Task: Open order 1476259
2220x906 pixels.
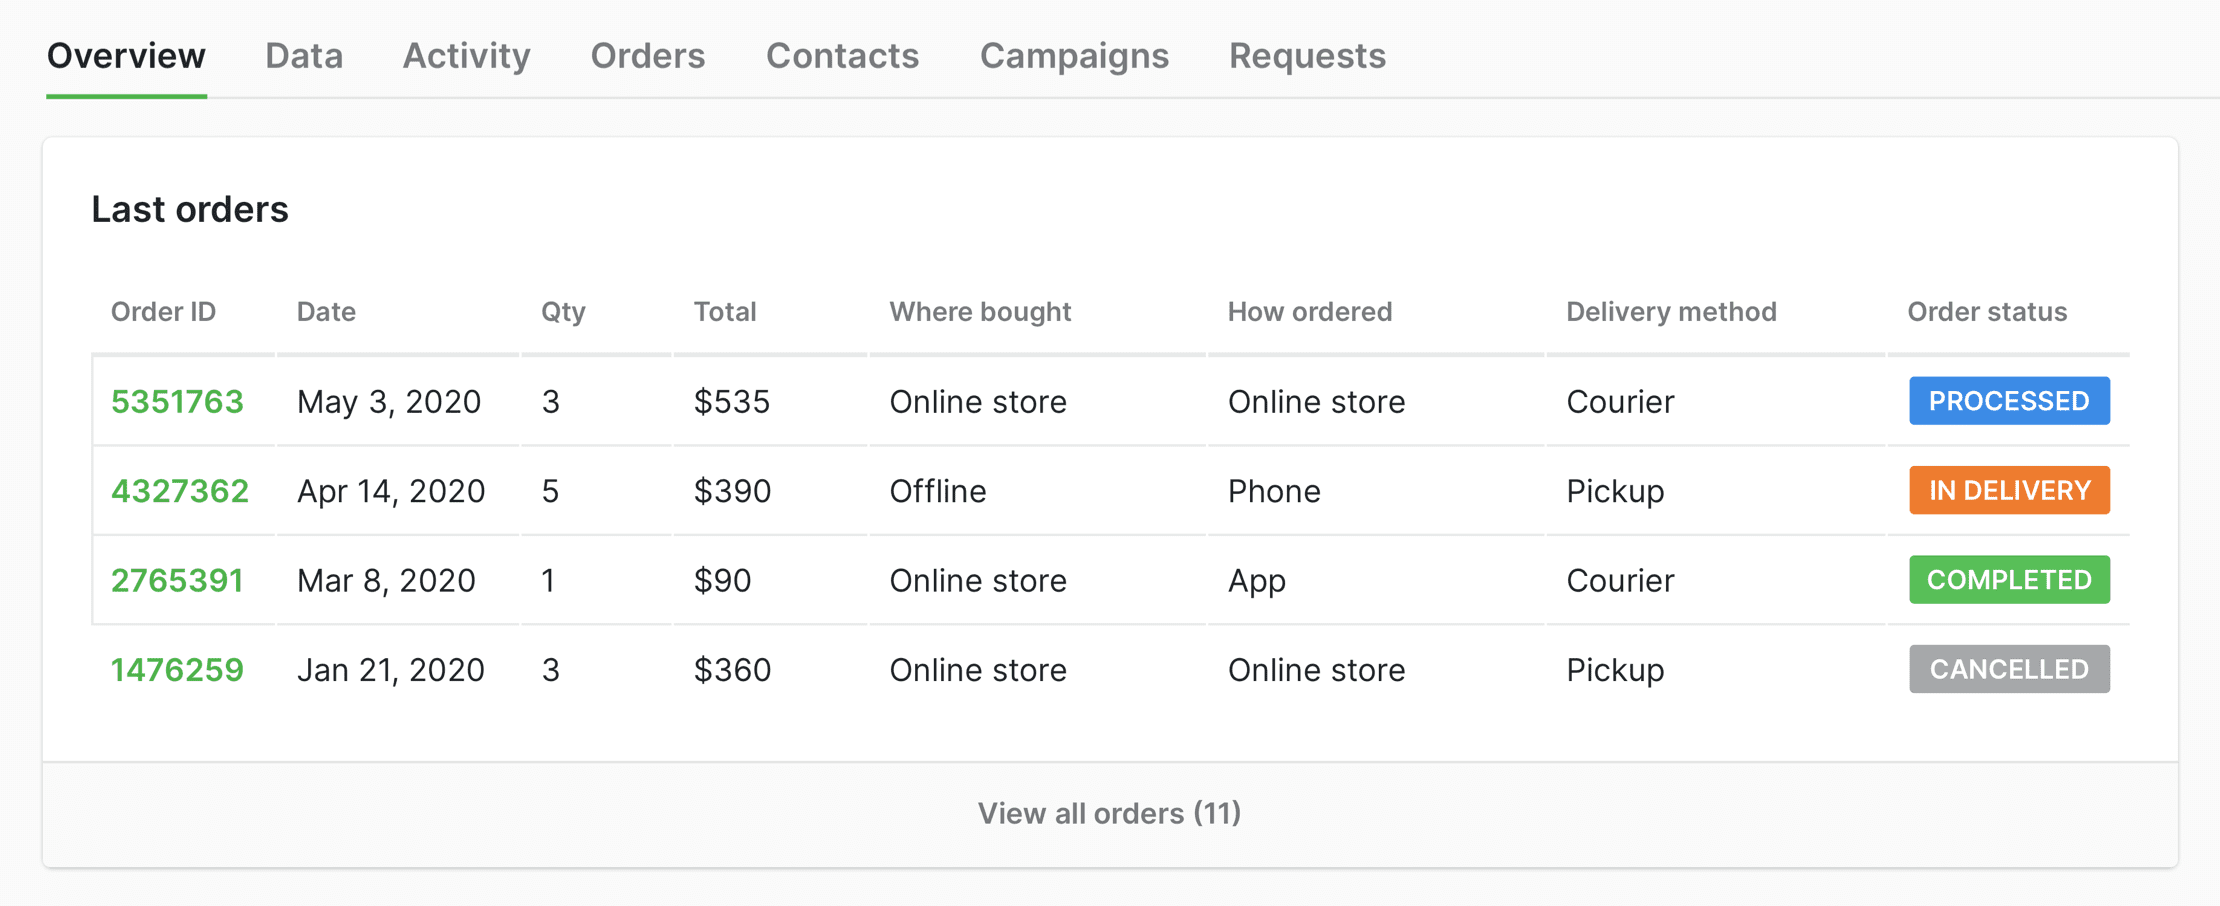Action: tap(177, 670)
